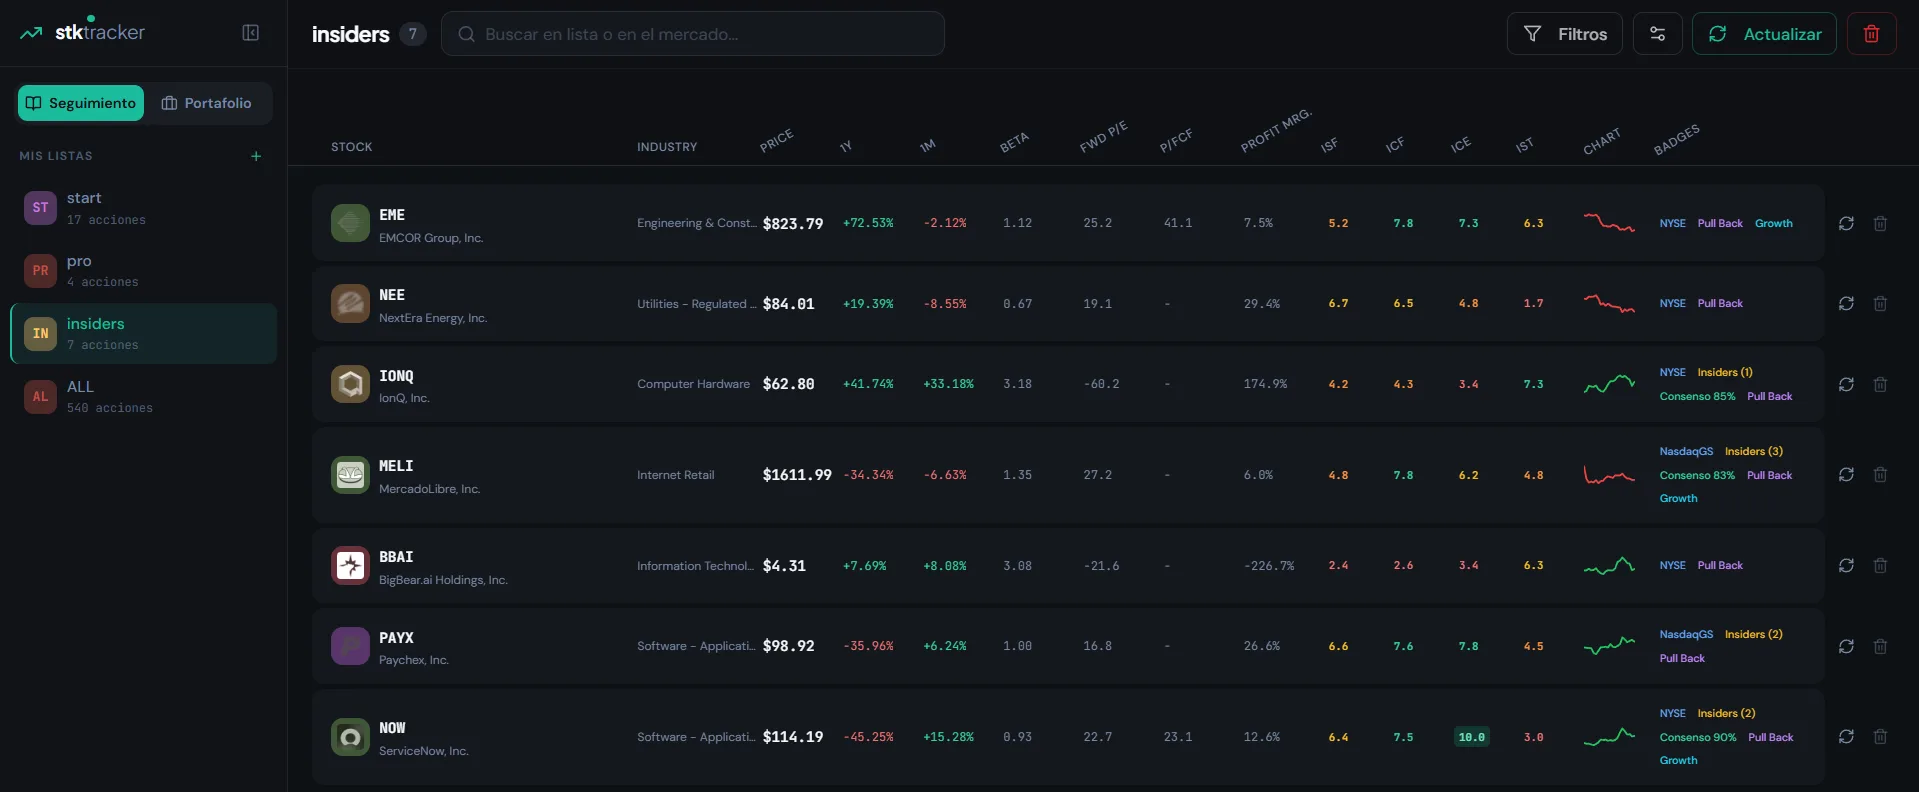Switch to Portafolio tab
This screenshot has height=792, width=1919.
tap(207, 103)
